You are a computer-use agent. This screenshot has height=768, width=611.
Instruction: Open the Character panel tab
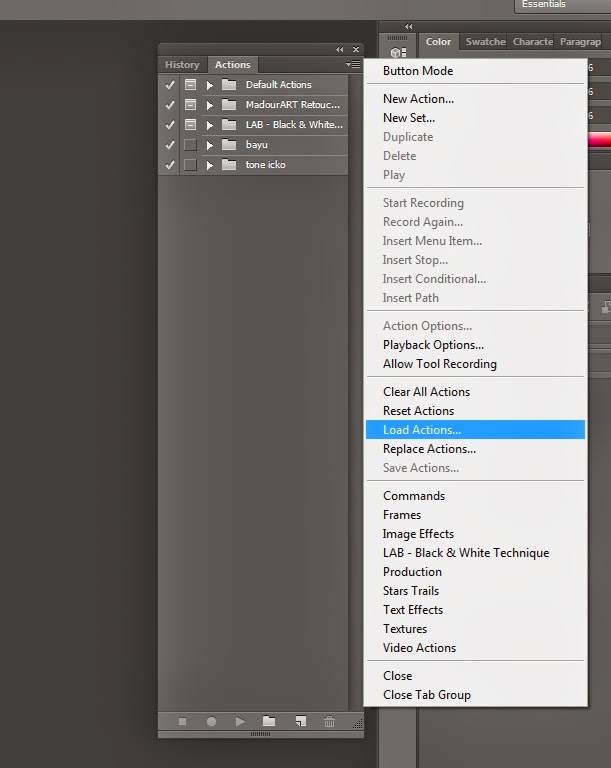tap(533, 42)
